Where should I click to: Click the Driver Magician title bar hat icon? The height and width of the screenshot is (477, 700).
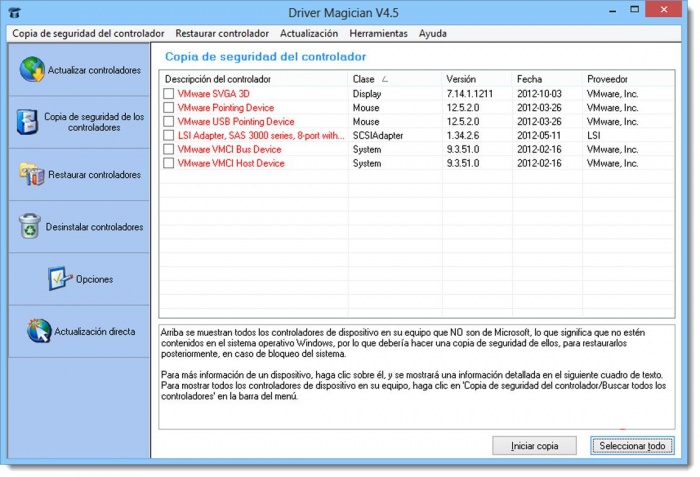tap(14, 12)
